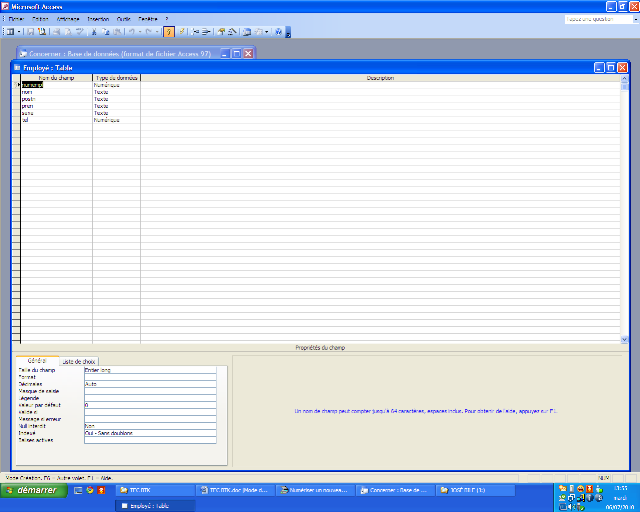Click the Cut scissors icon
This screenshot has width=640, height=512.
pyautogui.click(x=93, y=32)
